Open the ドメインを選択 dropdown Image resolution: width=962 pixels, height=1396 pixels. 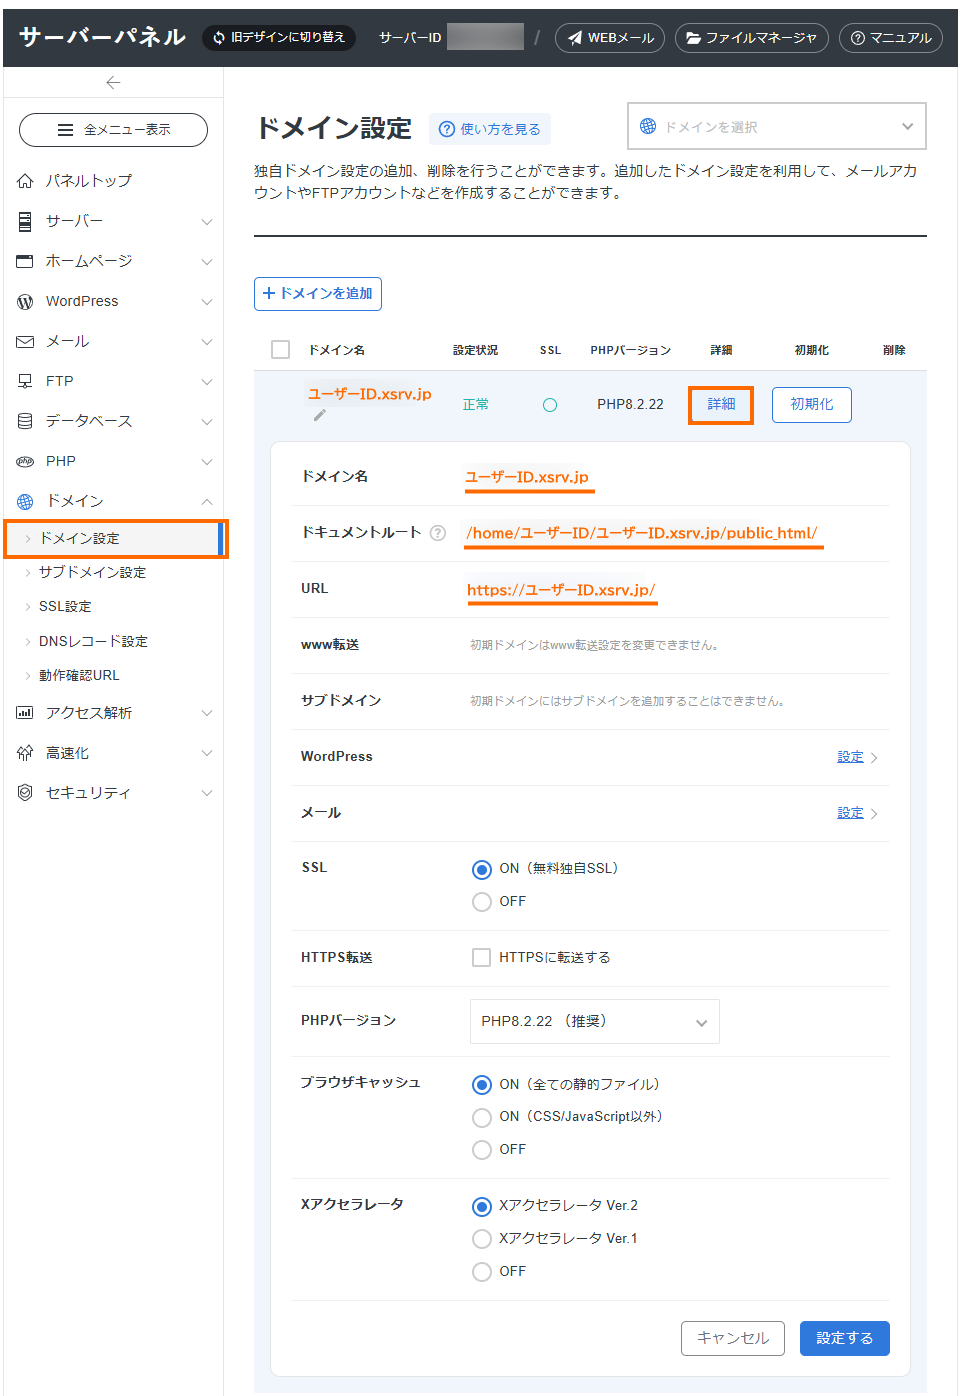[777, 126]
